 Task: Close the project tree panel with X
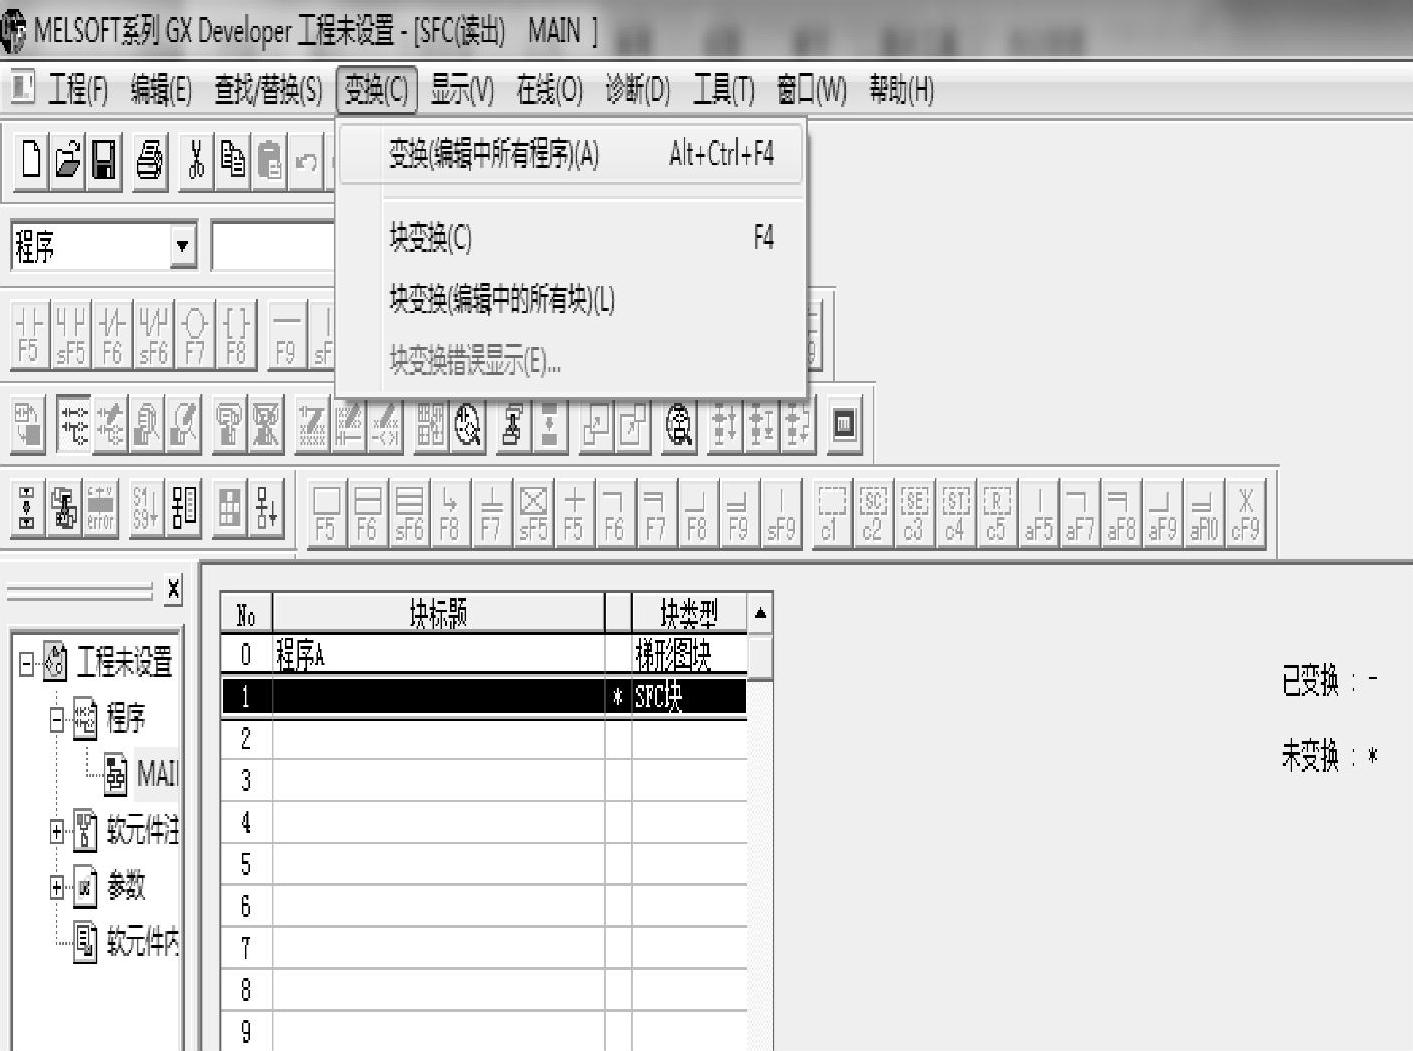click(173, 589)
